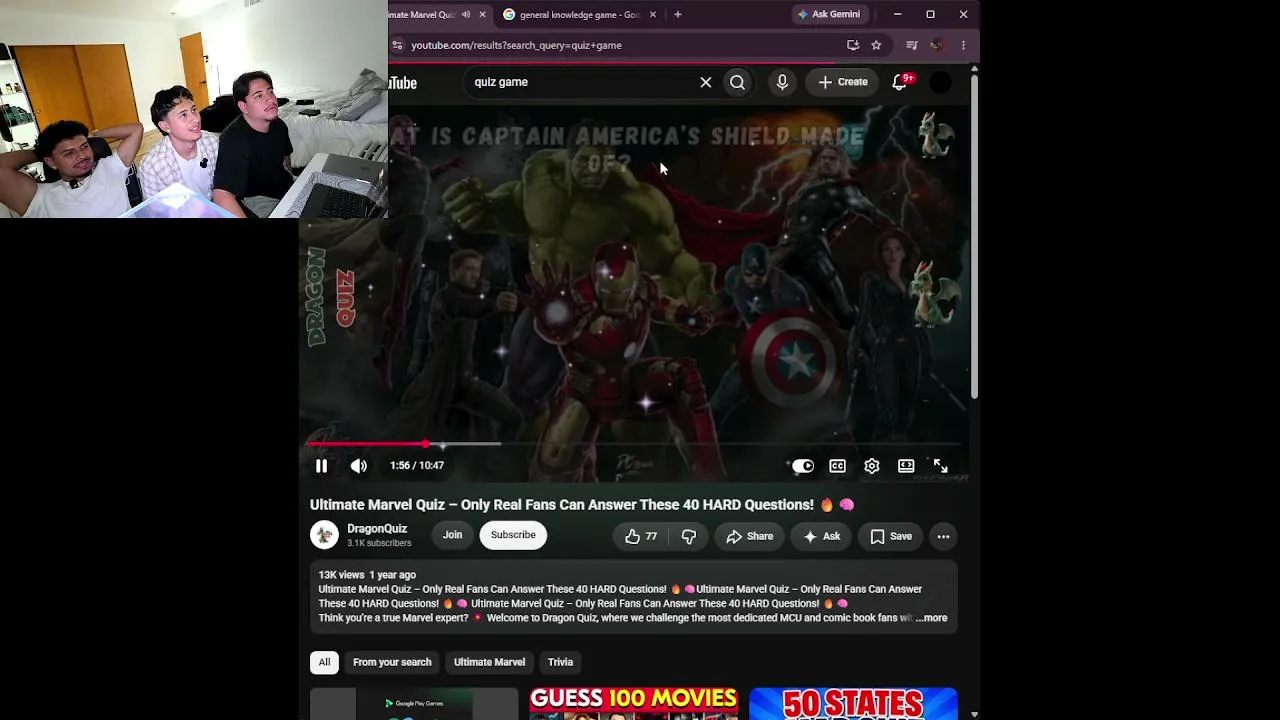Image resolution: width=1280 pixels, height=720 pixels.
Task: Open the player settings gear
Action: coord(872,466)
